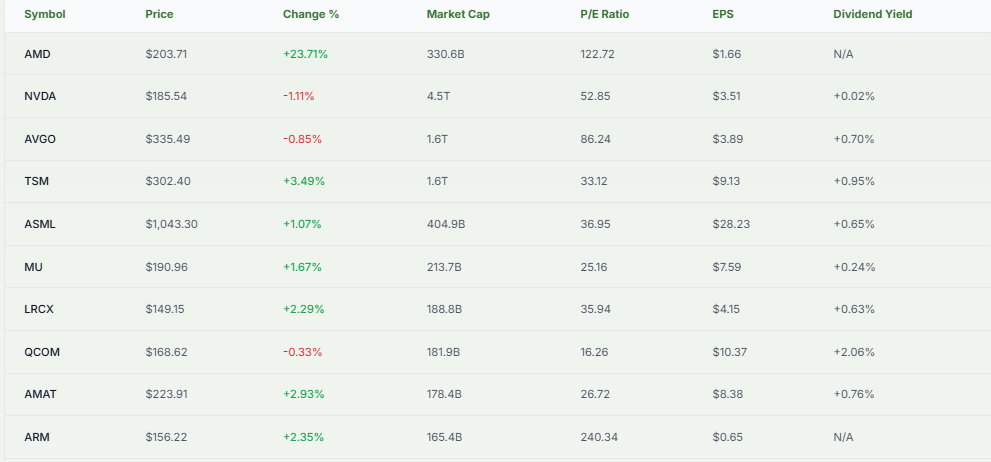Screen dimensions: 991x462
Task: Open the AMAT ticker entry
Action: click(x=40, y=394)
